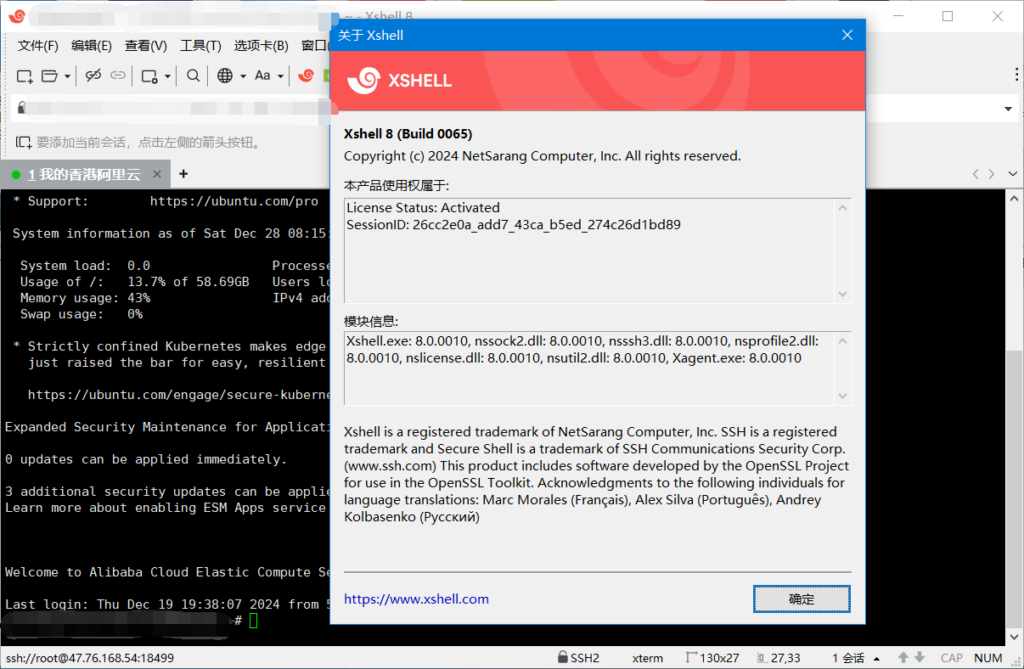Open the dropdown next to session properties icon
1024x669 pixels.
point(167,76)
